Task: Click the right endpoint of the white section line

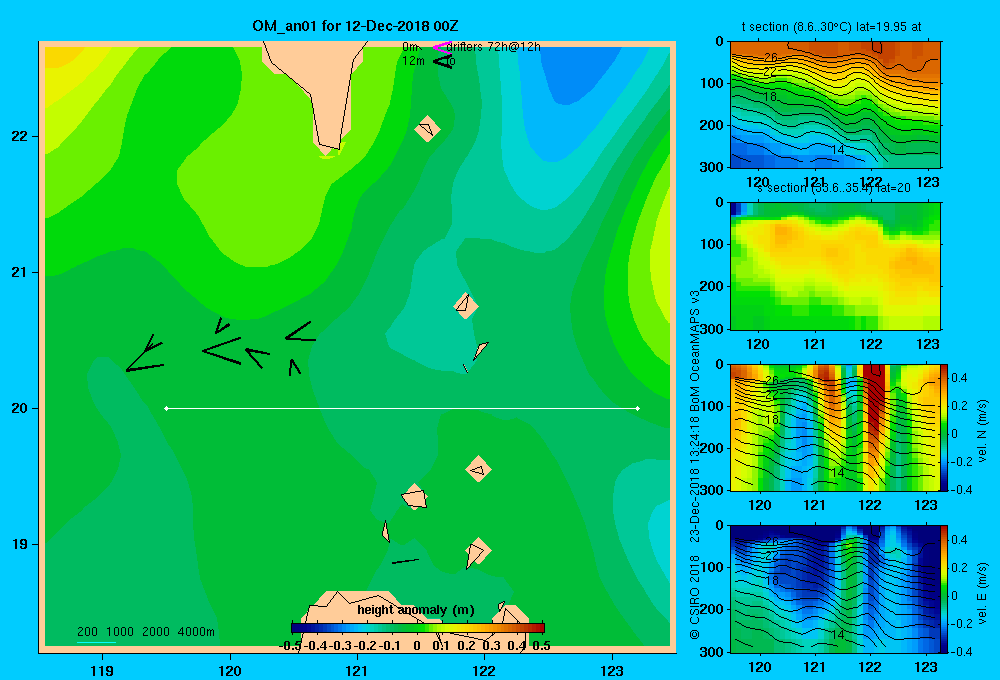Action: tap(638, 408)
